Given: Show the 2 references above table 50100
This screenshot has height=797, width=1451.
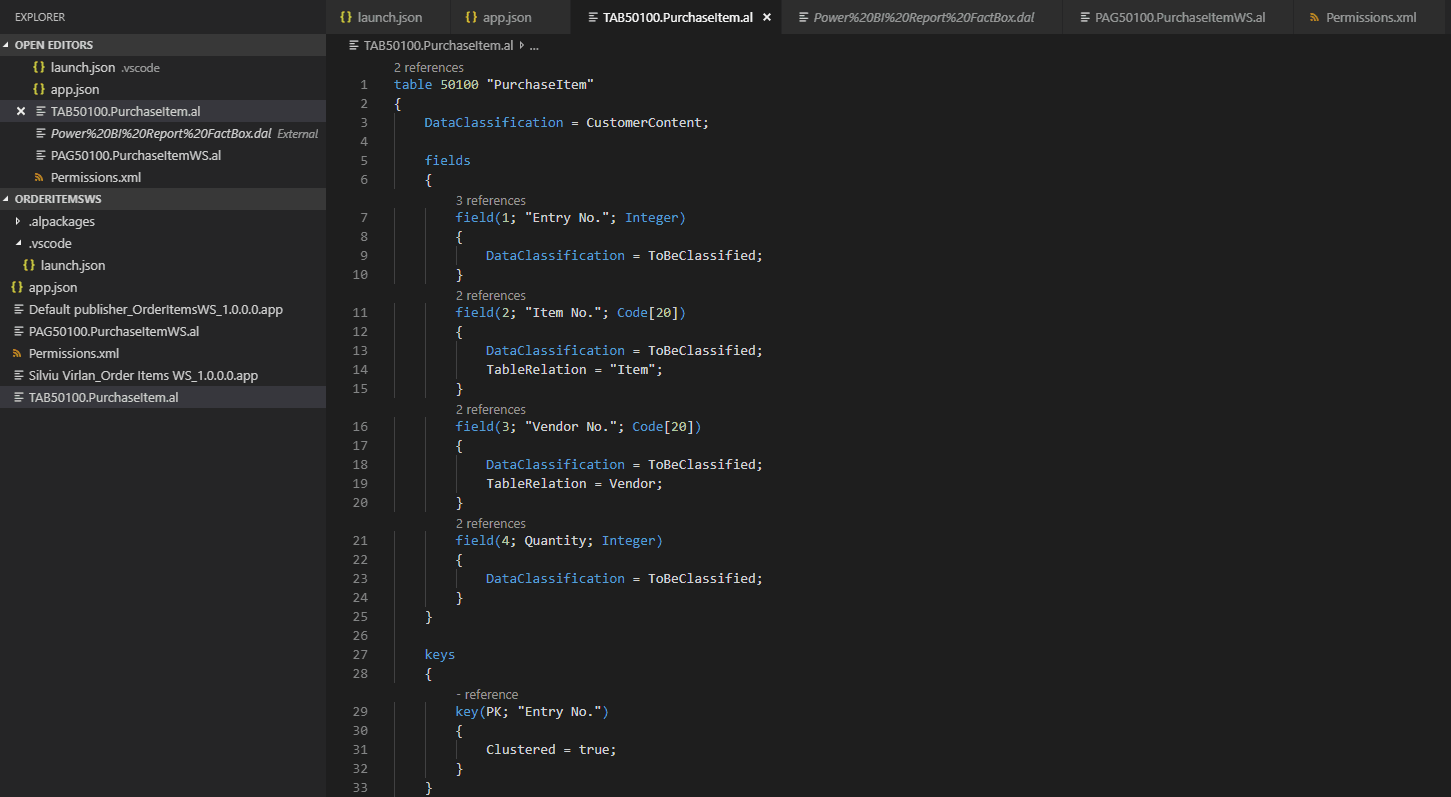Looking at the screenshot, I should [x=429, y=68].
